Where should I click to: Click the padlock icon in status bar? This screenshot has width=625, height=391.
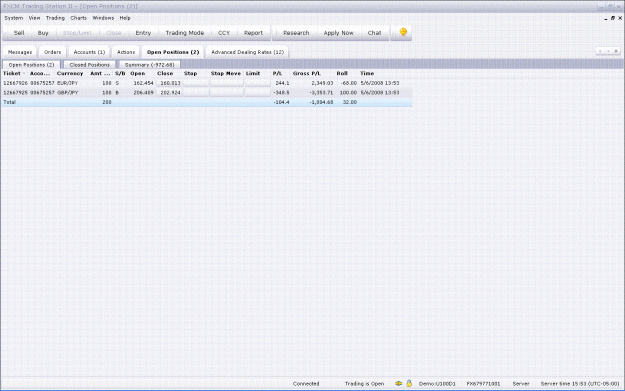click(409, 383)
